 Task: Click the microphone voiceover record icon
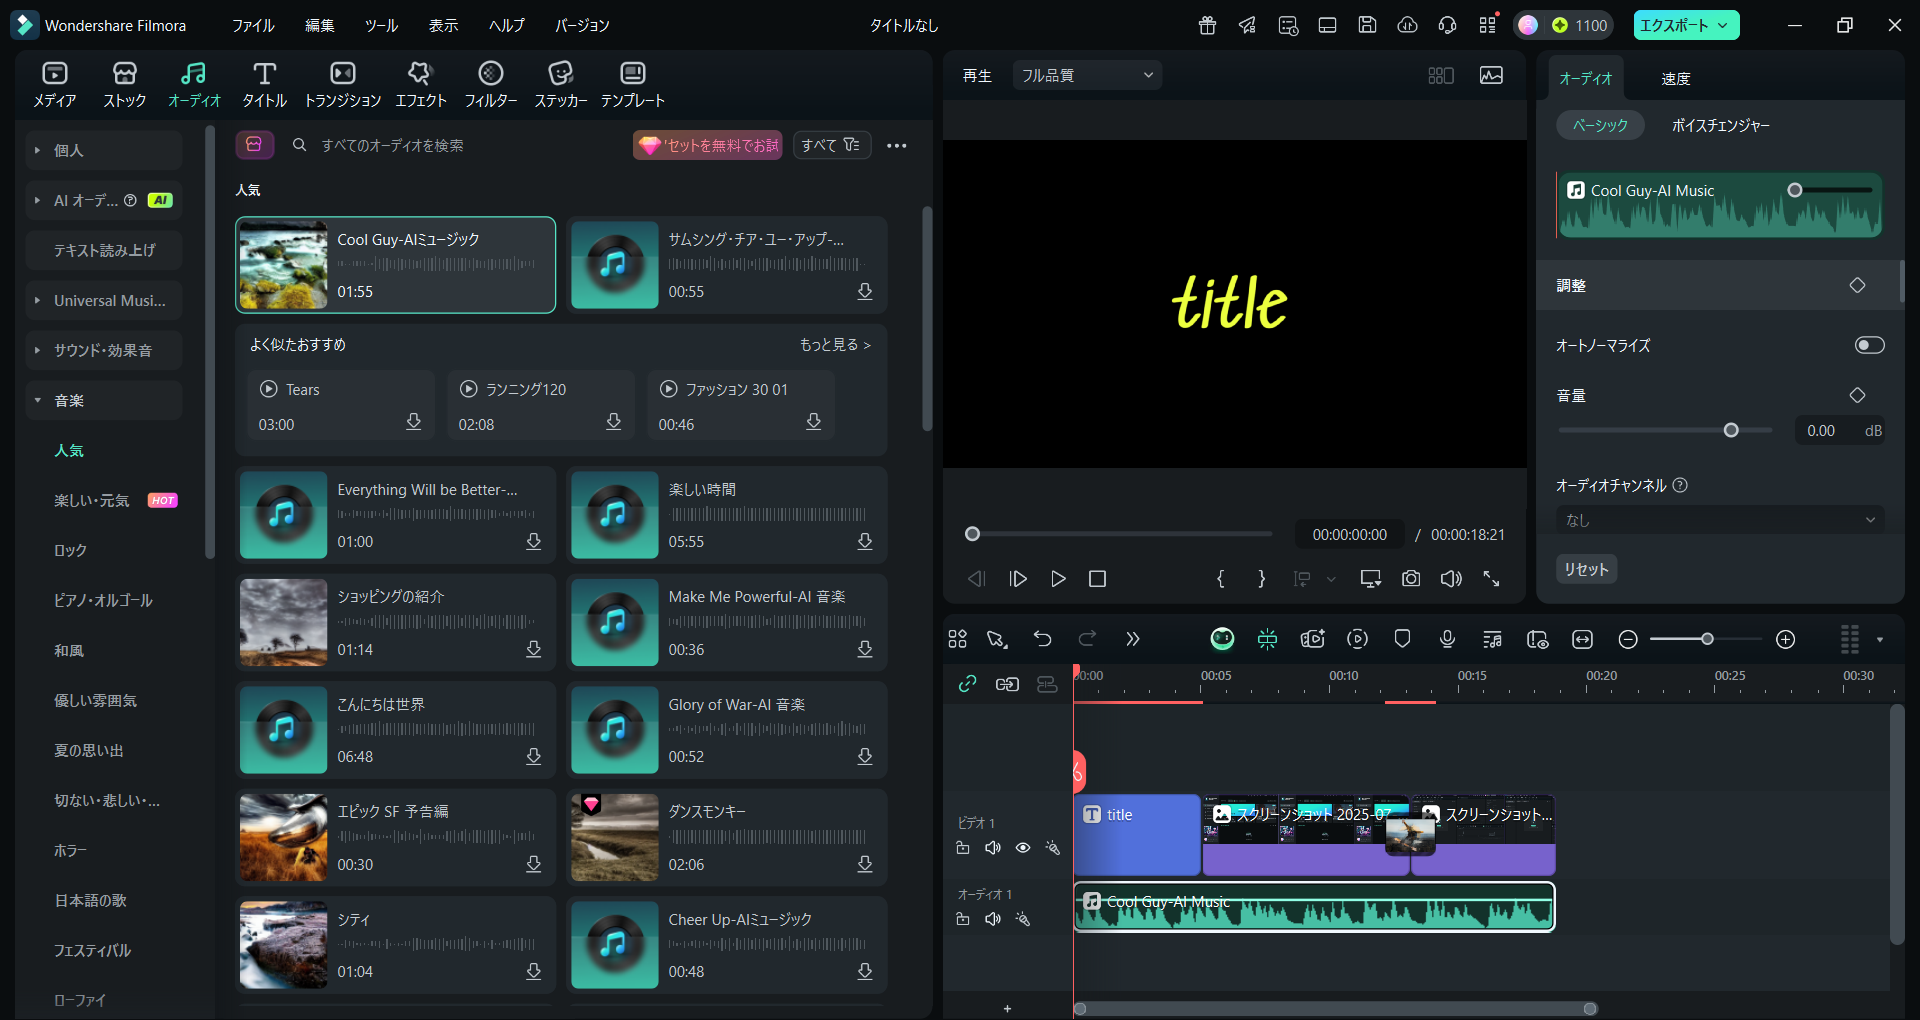click(1447, 639)
